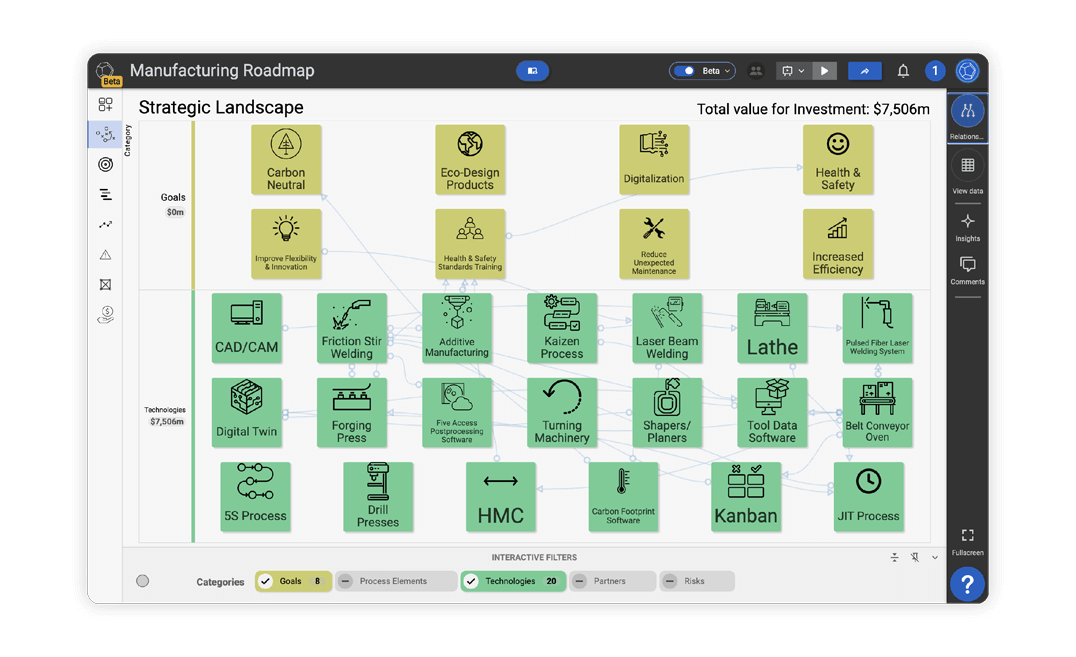Open the cost/value hand-with-coin sidebar icon
1076x657 pixels.
105,314
